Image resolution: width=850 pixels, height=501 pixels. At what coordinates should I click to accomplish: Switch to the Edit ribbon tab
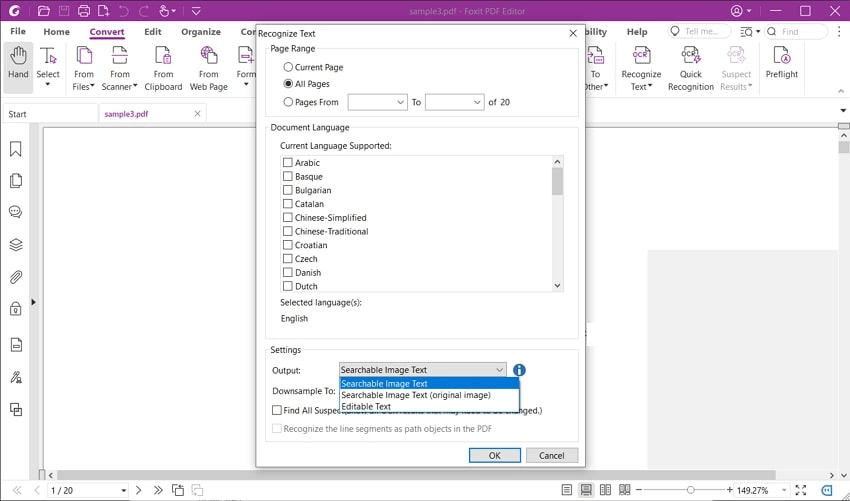(x=153, y=31)
